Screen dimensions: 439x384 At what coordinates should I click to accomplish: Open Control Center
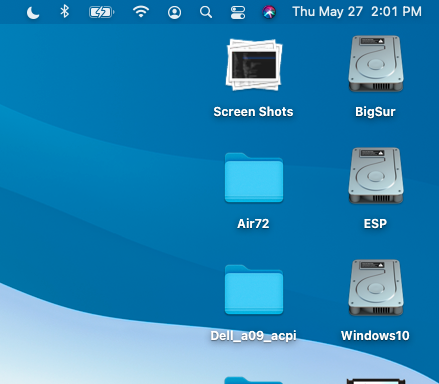pyautogui.click(x=238, y=13)
